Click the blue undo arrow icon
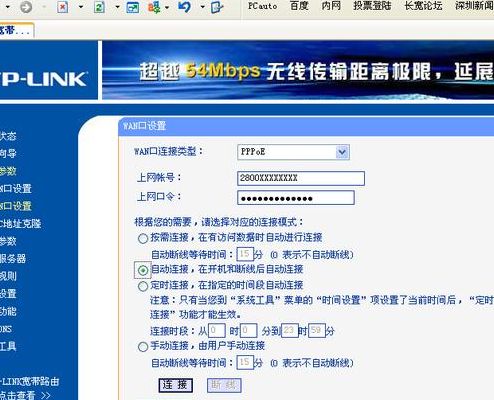This screenshot has height=400, width=494. (x=184, y=7)
